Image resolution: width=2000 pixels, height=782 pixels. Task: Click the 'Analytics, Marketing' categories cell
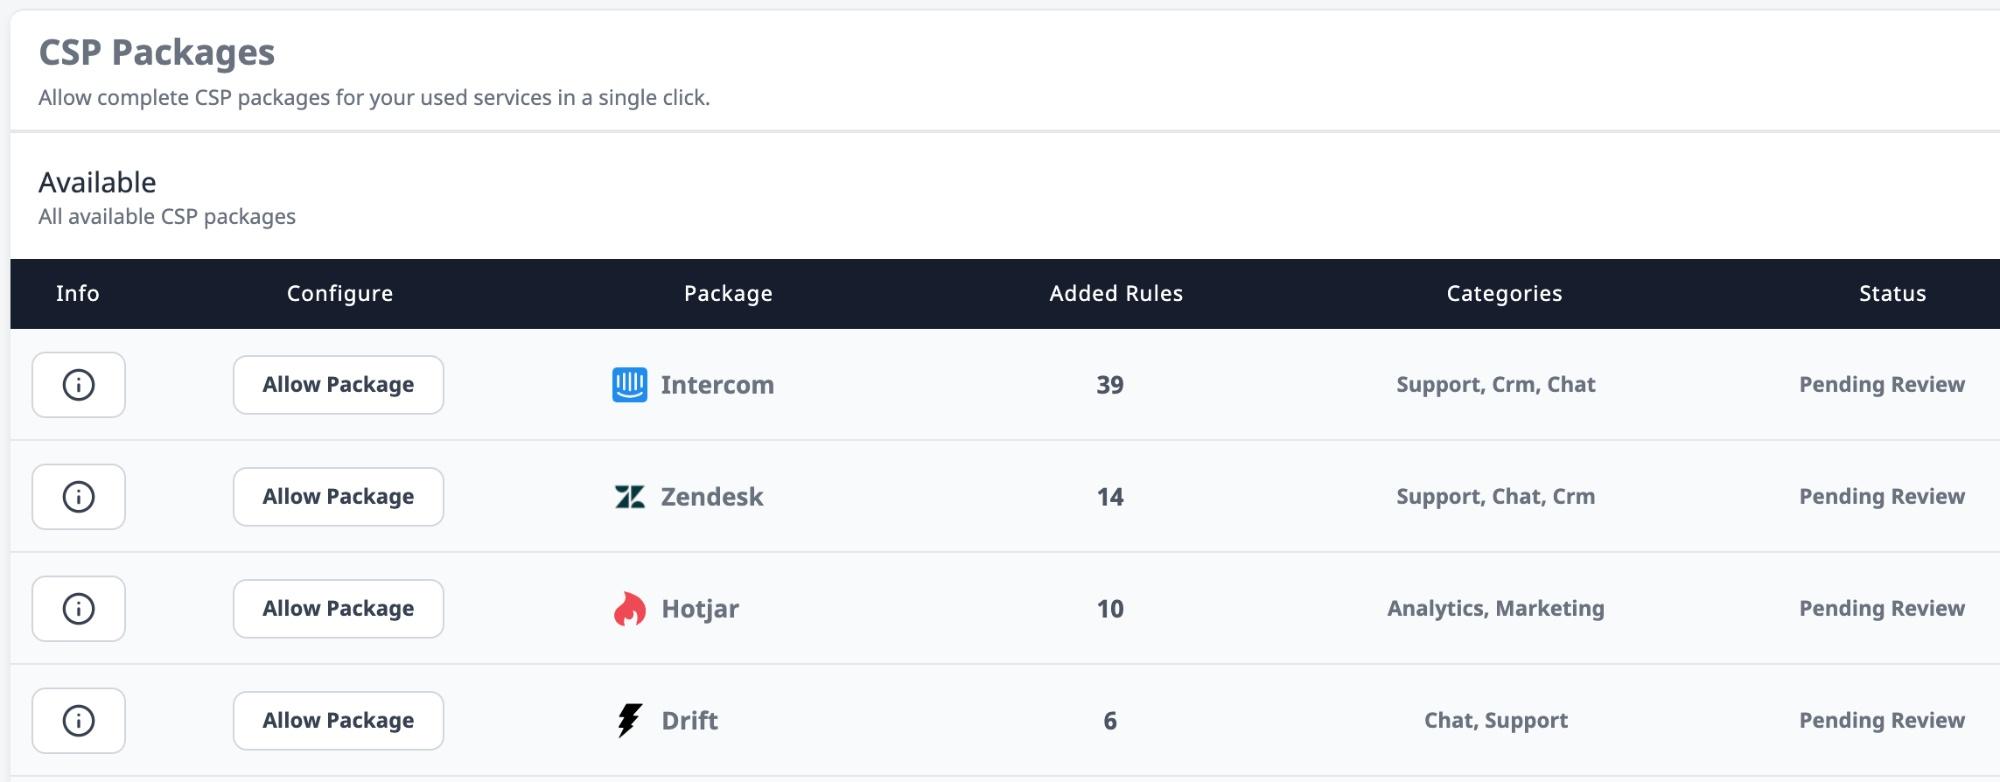1496,609
